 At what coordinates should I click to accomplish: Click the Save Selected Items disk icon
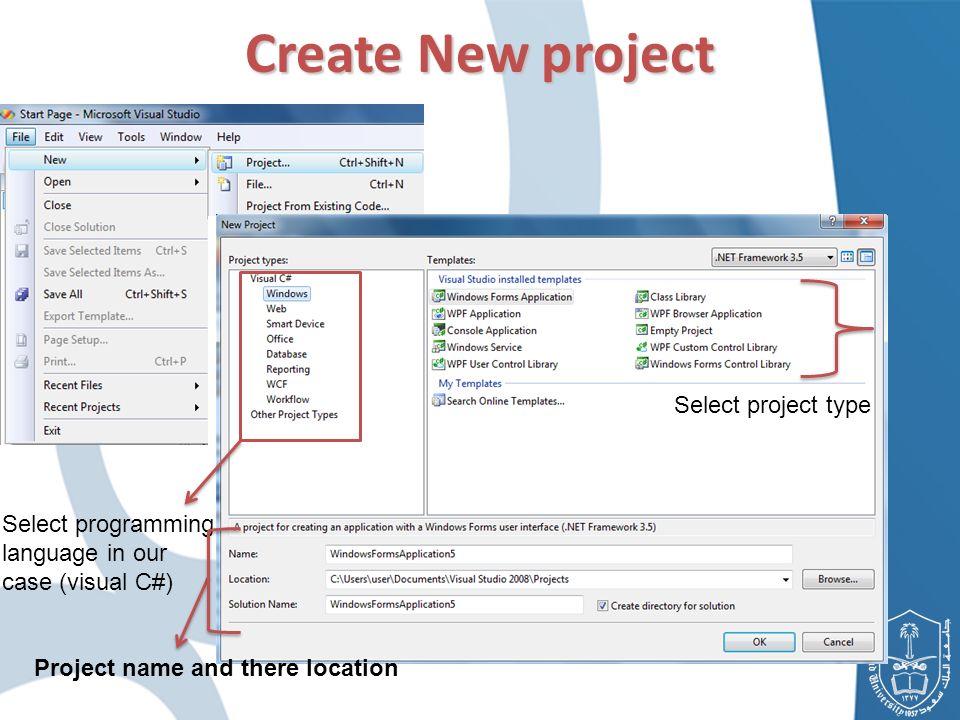(21, 250)
